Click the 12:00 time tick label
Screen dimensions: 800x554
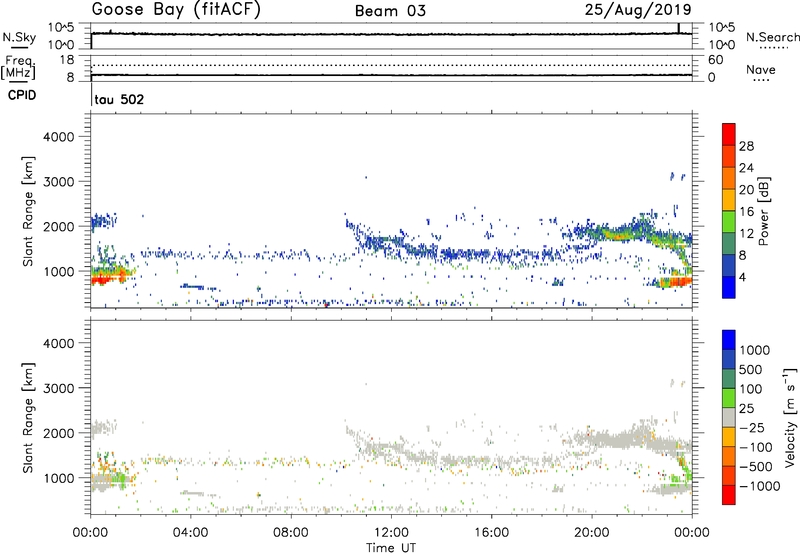[x=391, y=533]
